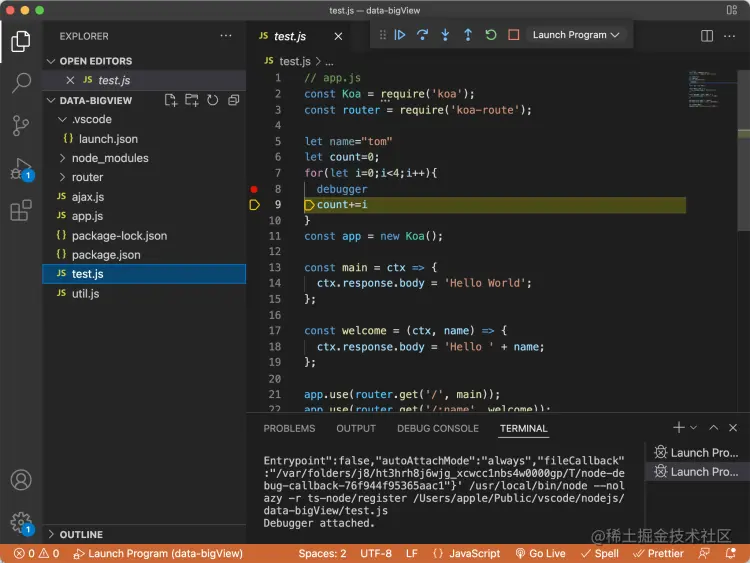Open the Launch Program configuration dropdown

click(x=576, y=35)
